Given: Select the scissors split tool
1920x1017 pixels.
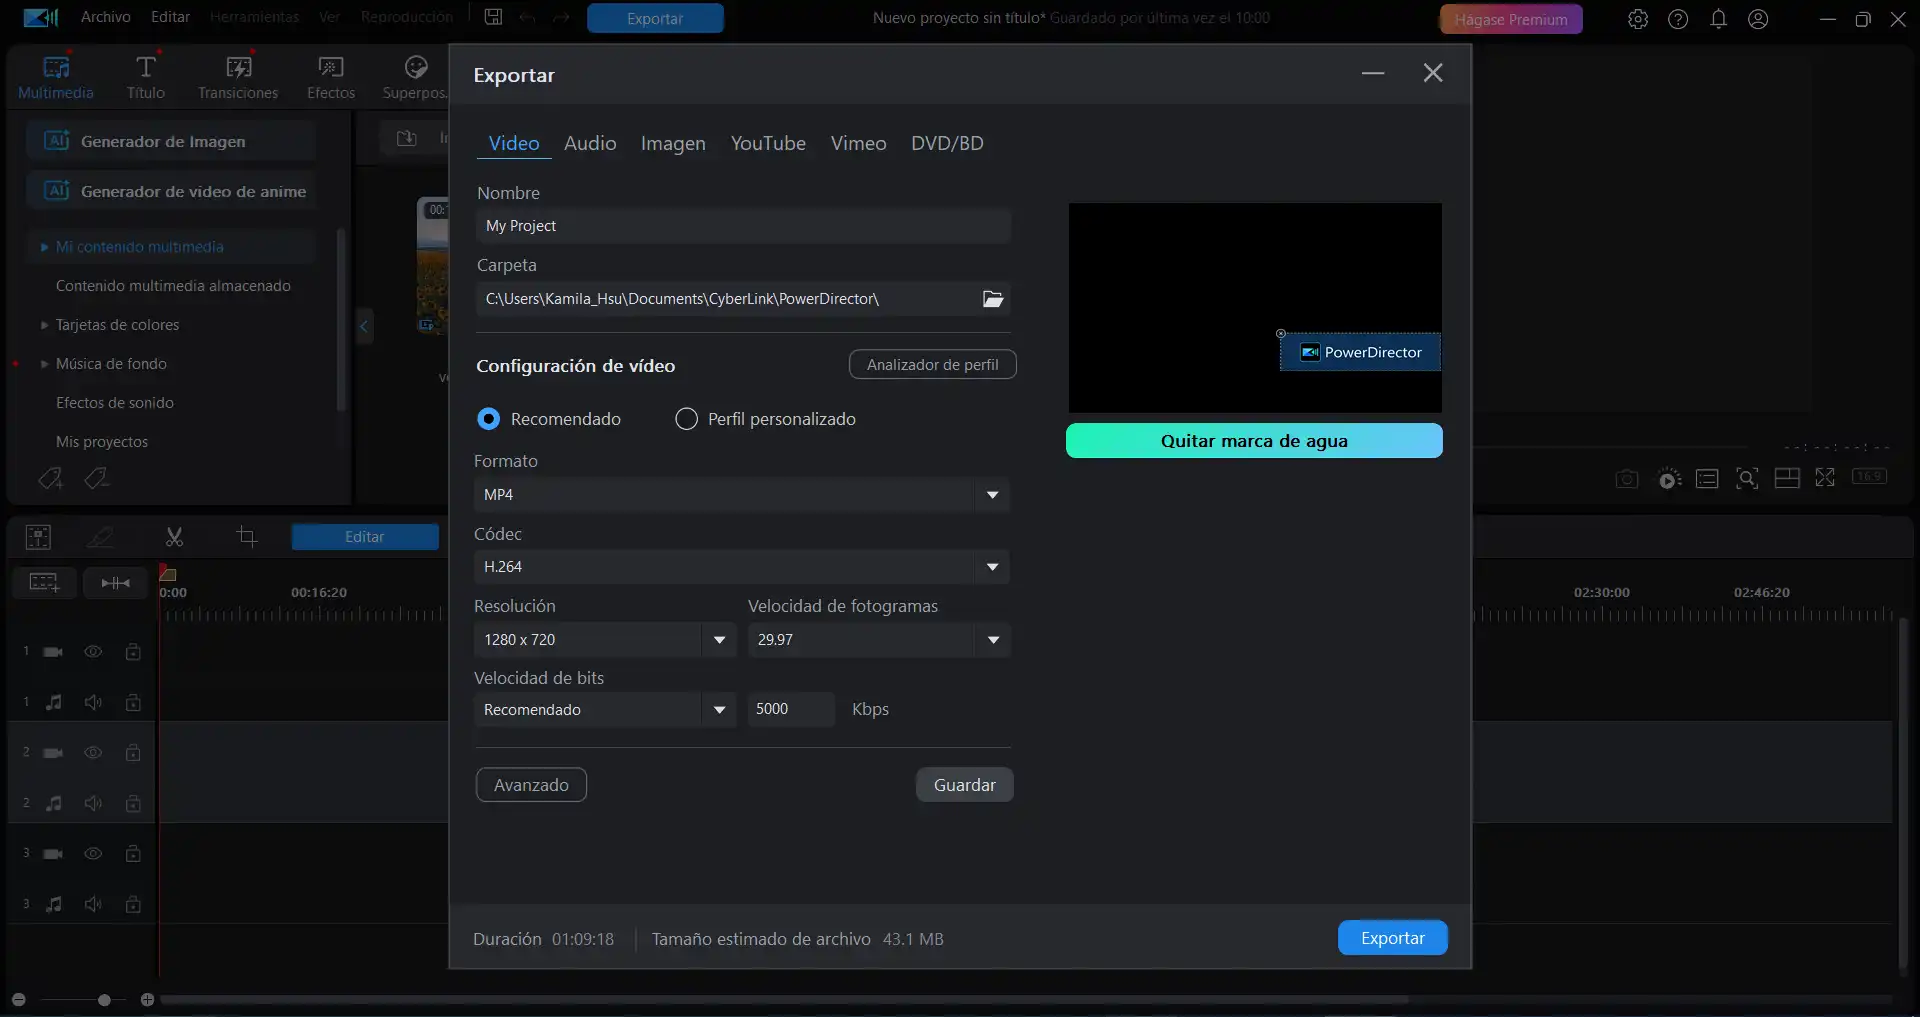Looking at the screenshot, I should point(174,537).
